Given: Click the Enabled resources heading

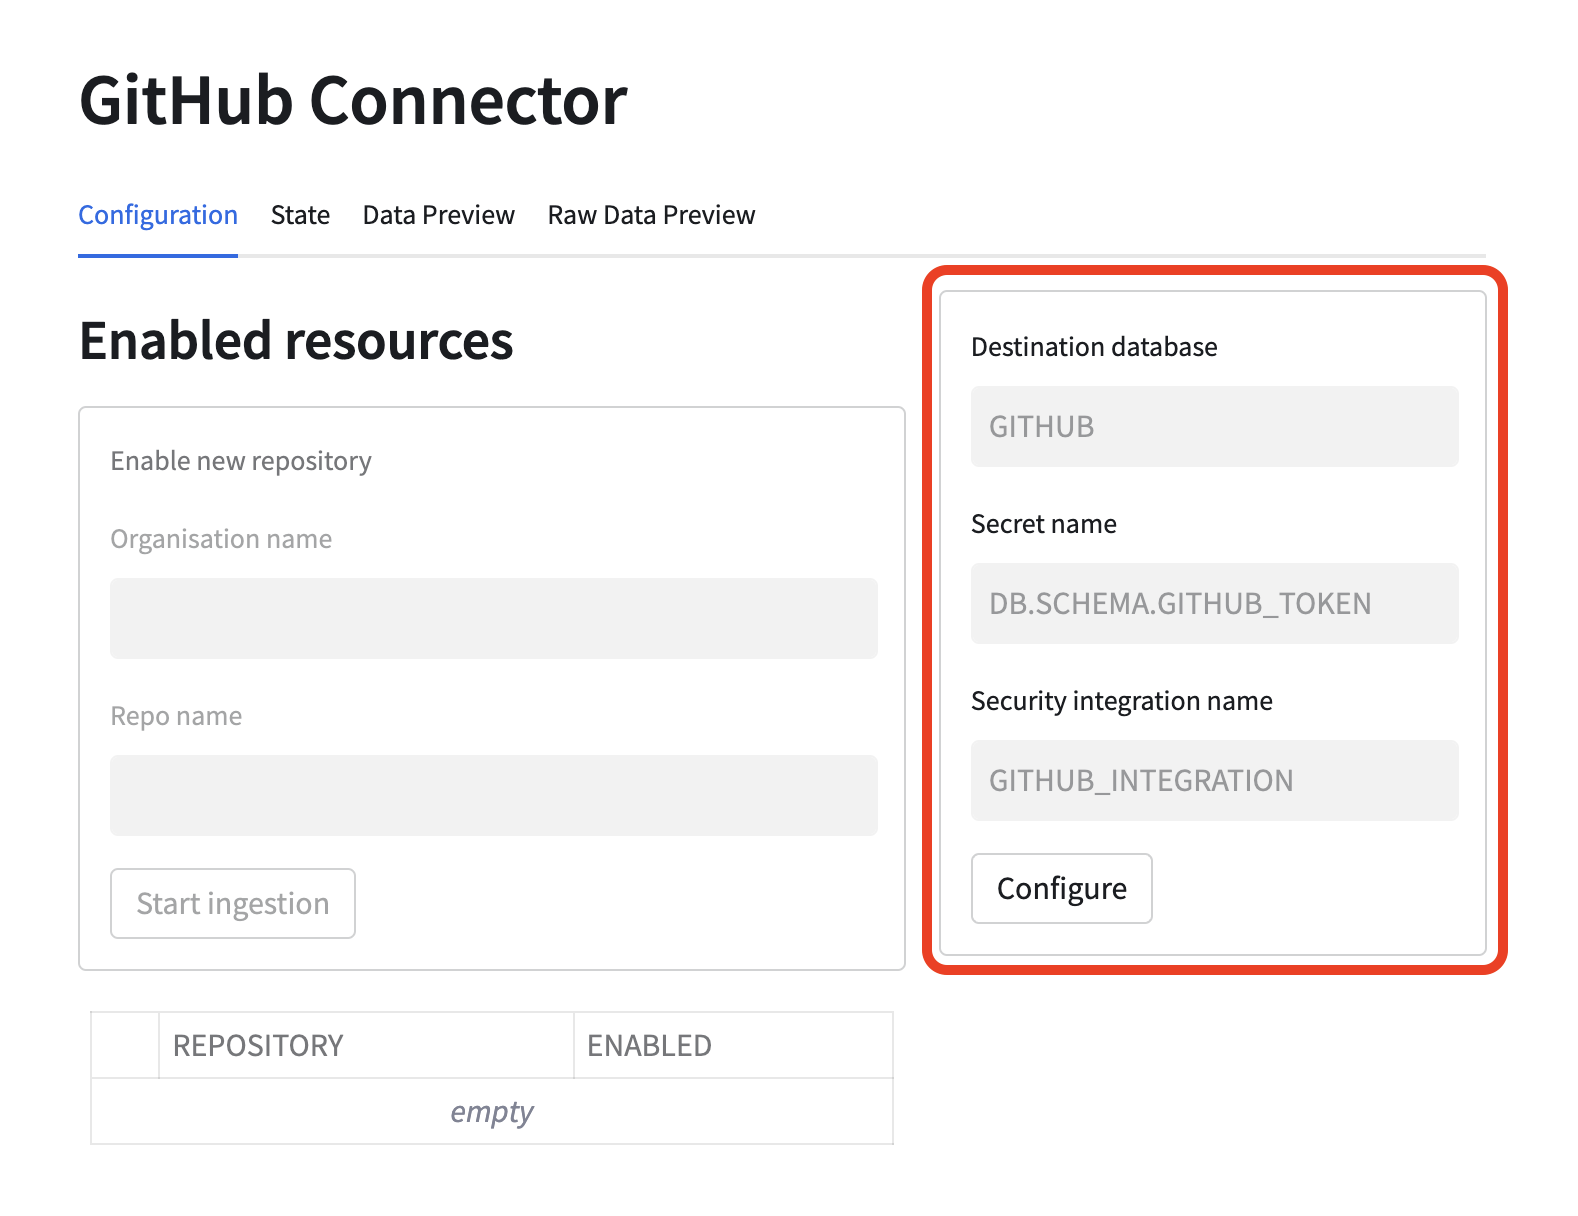Looking at the screenshot, I should (x=296, y=340).
